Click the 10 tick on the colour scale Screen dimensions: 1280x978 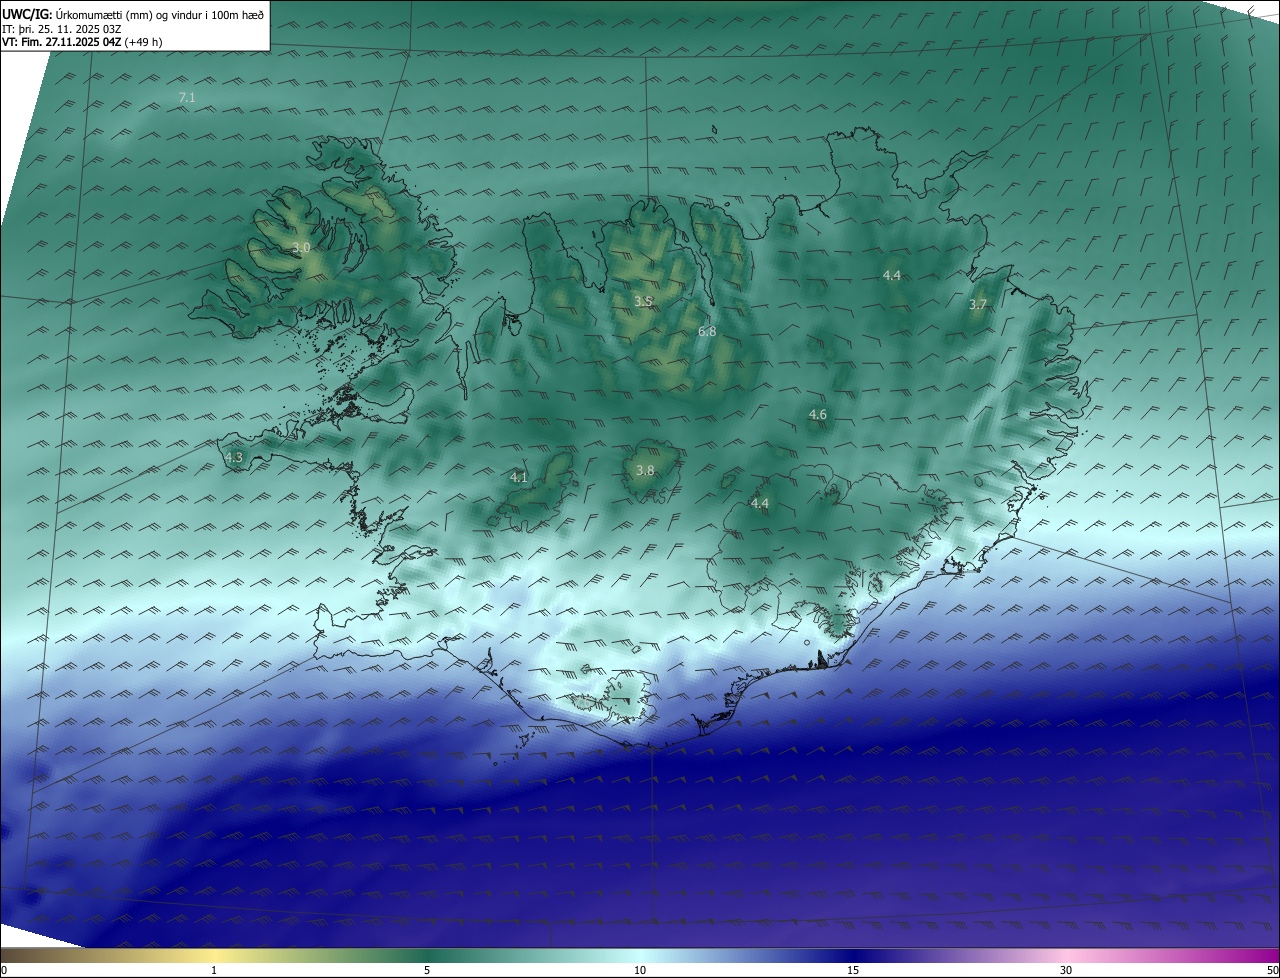click(x=640, y=970)
